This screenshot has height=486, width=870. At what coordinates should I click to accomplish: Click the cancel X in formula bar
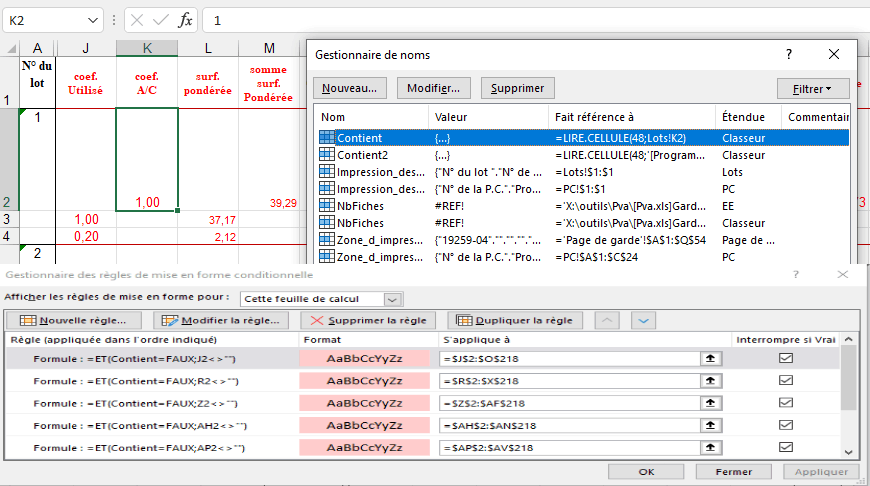(137, 21)
